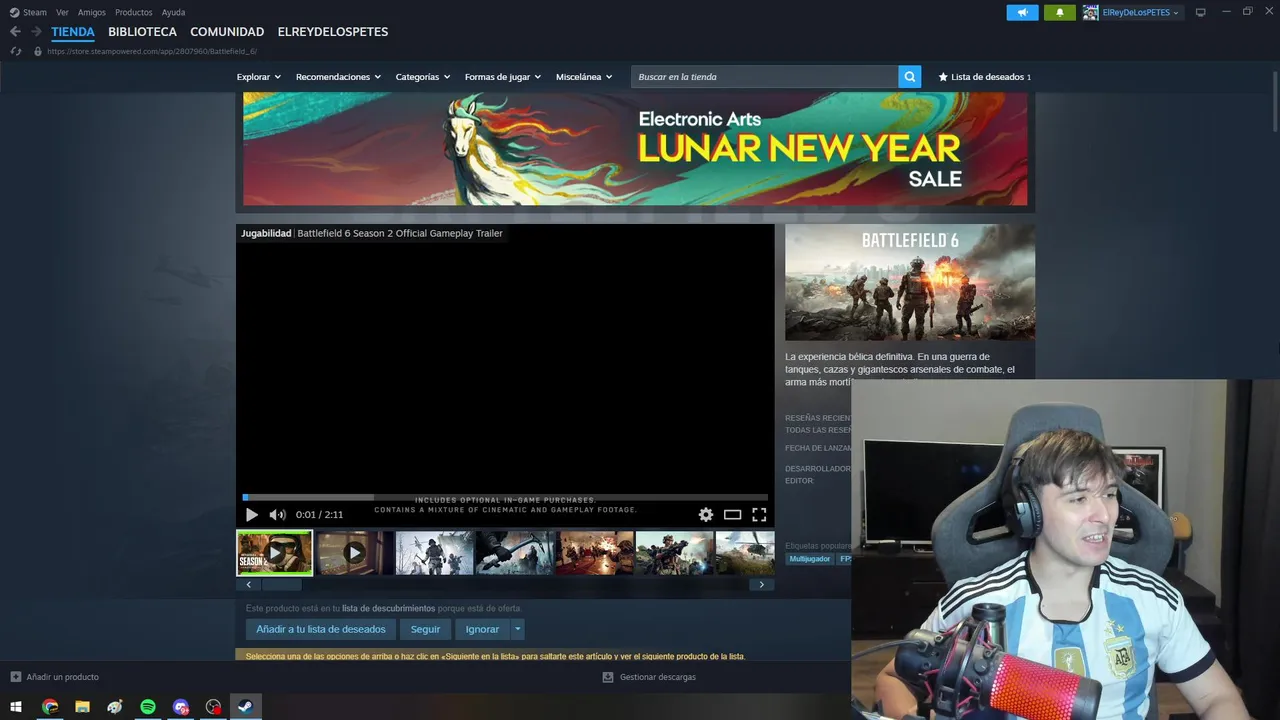
Task: Open Spotify from the taskbar
Action: click(148, 707)
